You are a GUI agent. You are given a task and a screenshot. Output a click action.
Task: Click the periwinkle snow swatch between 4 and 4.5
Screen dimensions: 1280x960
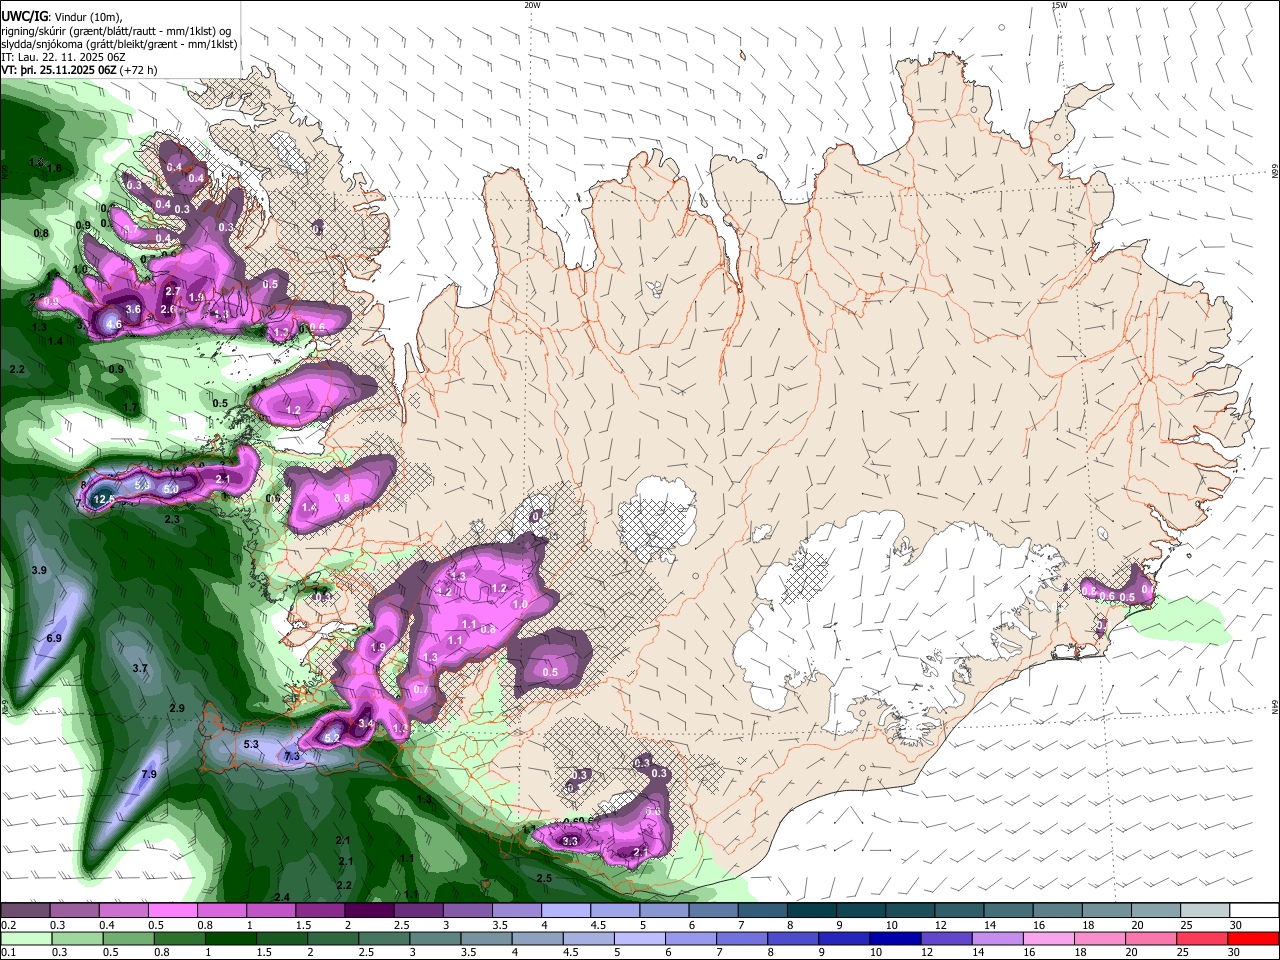tap(564, 911)
